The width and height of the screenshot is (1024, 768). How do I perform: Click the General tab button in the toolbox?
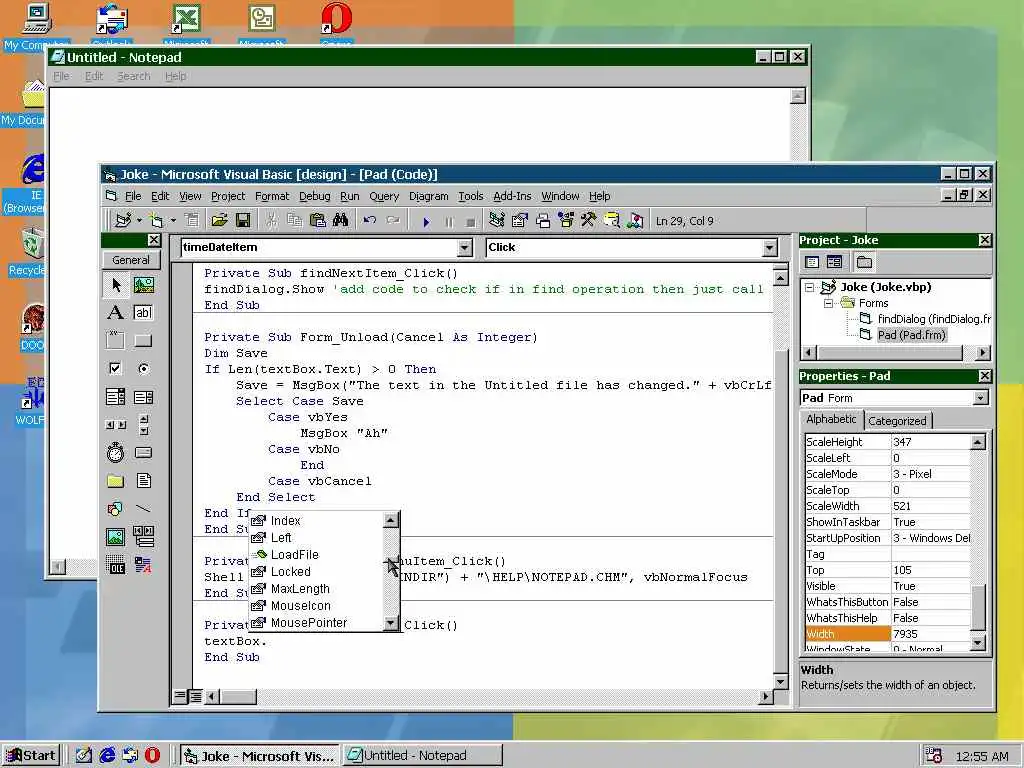pos(131,260)
